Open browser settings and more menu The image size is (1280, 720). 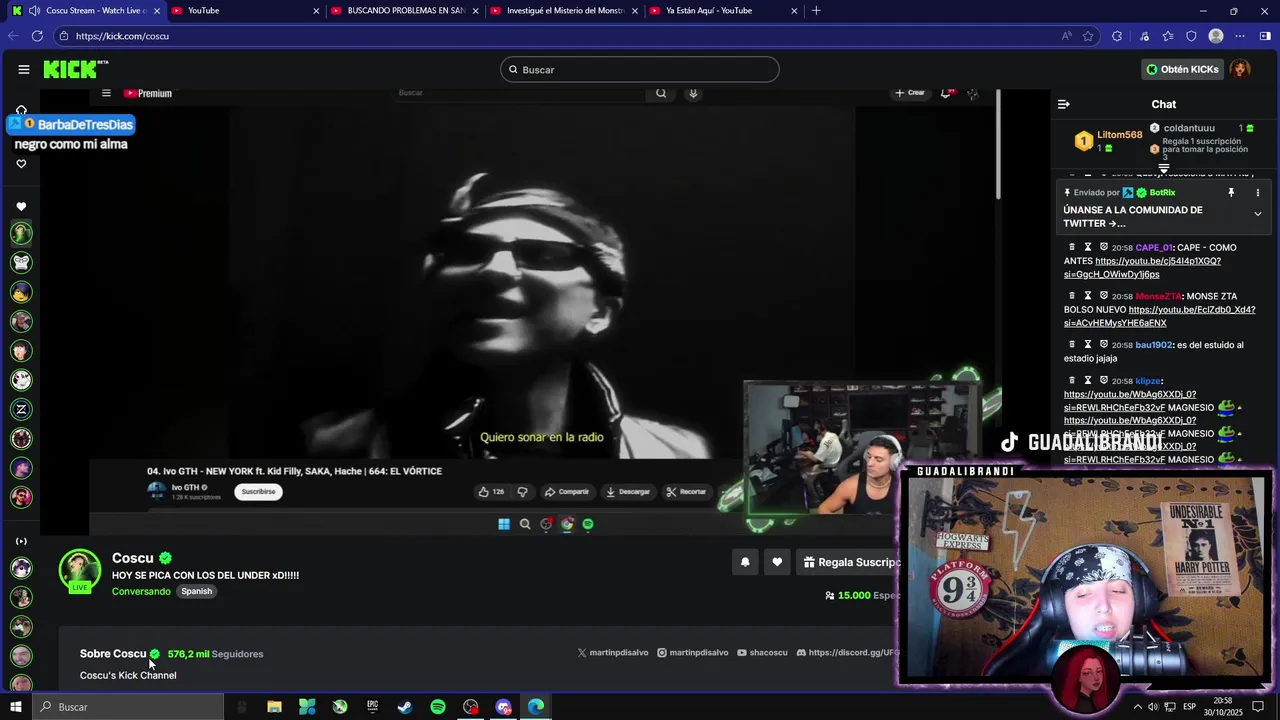click(1240, 36)
